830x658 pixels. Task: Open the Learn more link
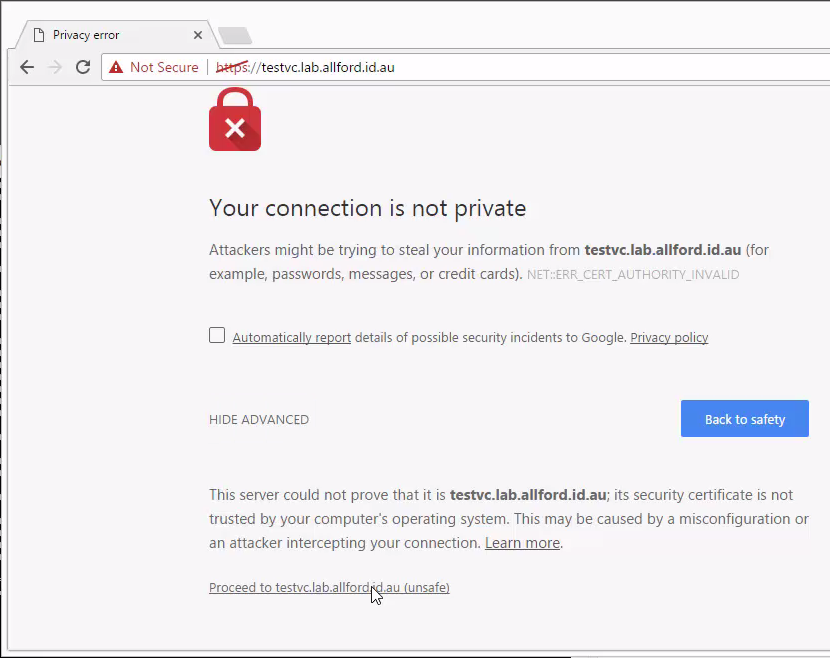click(522, 543)
